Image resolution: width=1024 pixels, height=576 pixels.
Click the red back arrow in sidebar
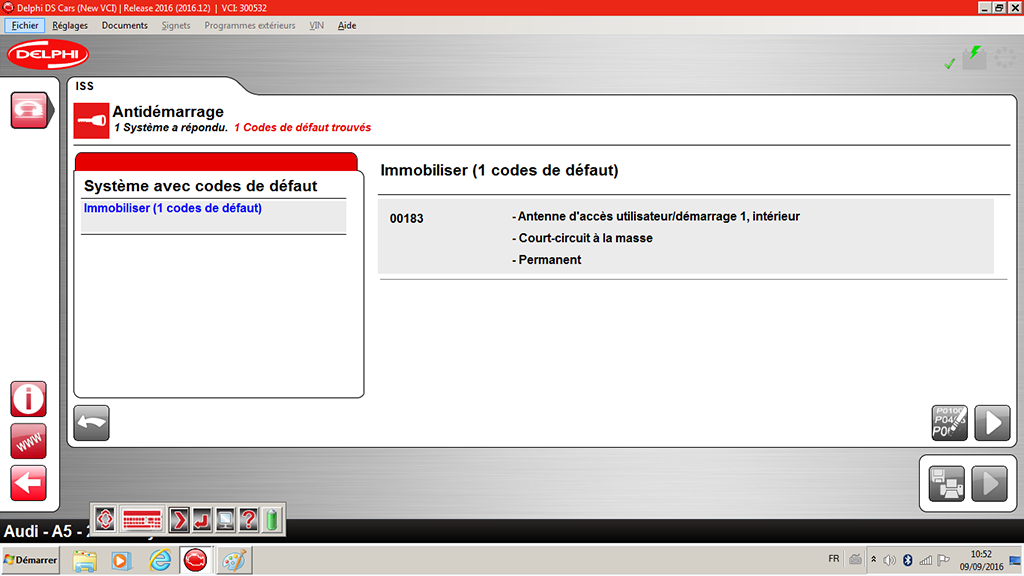coord(28,483)
